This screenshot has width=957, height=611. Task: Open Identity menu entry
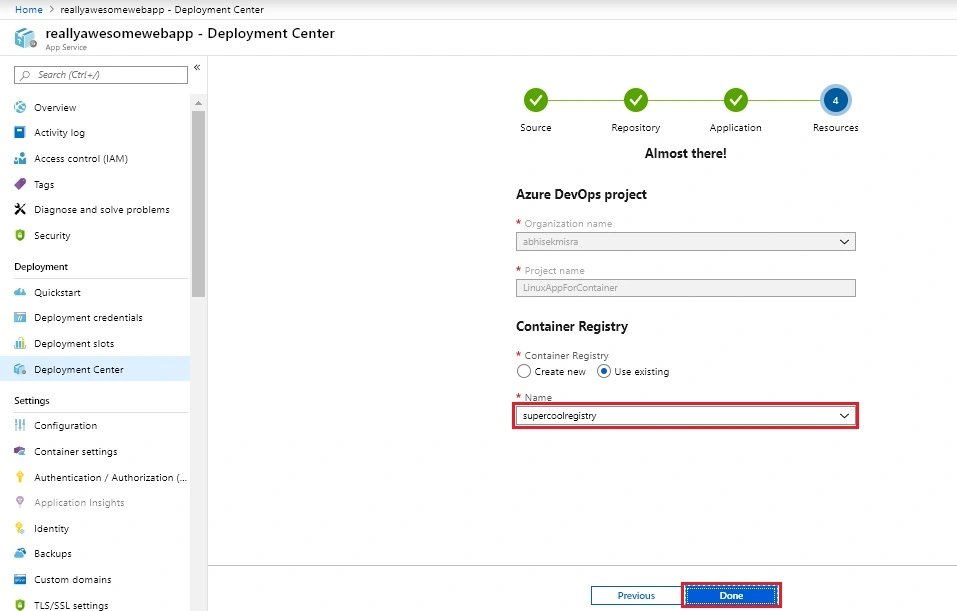[x=51, y=529]
